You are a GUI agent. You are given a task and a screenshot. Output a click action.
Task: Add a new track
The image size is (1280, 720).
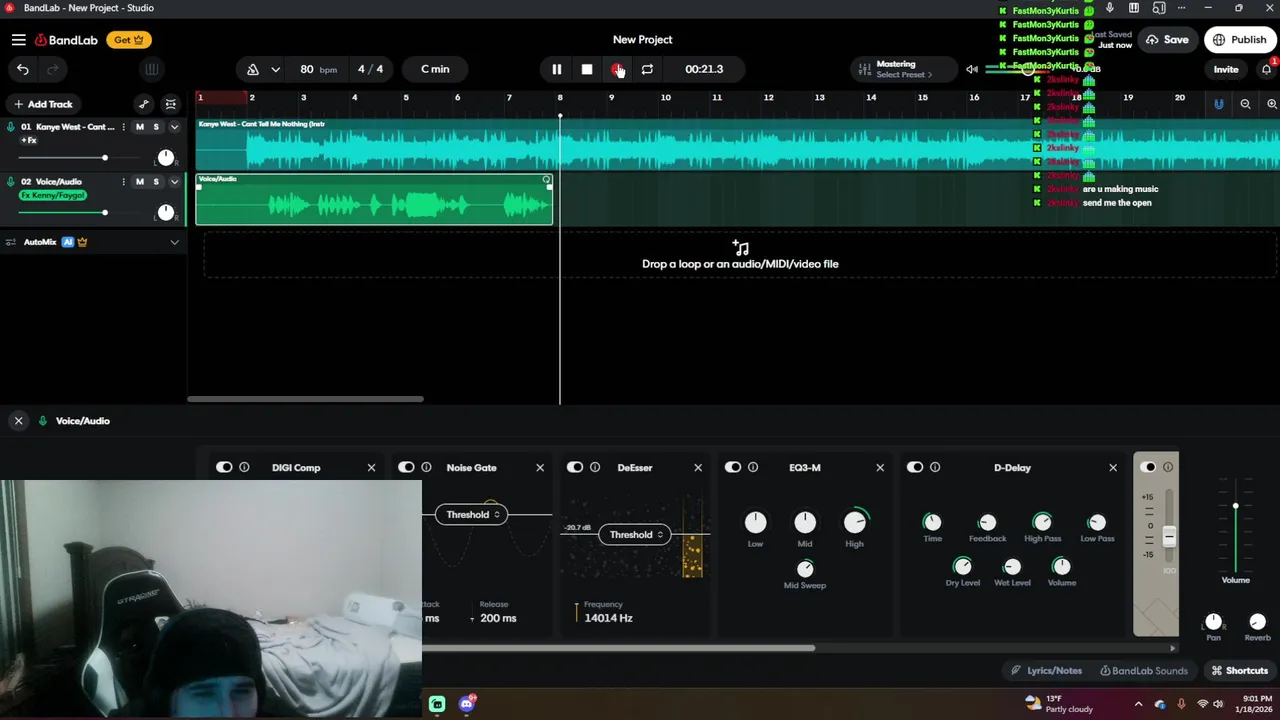[42, 104]
